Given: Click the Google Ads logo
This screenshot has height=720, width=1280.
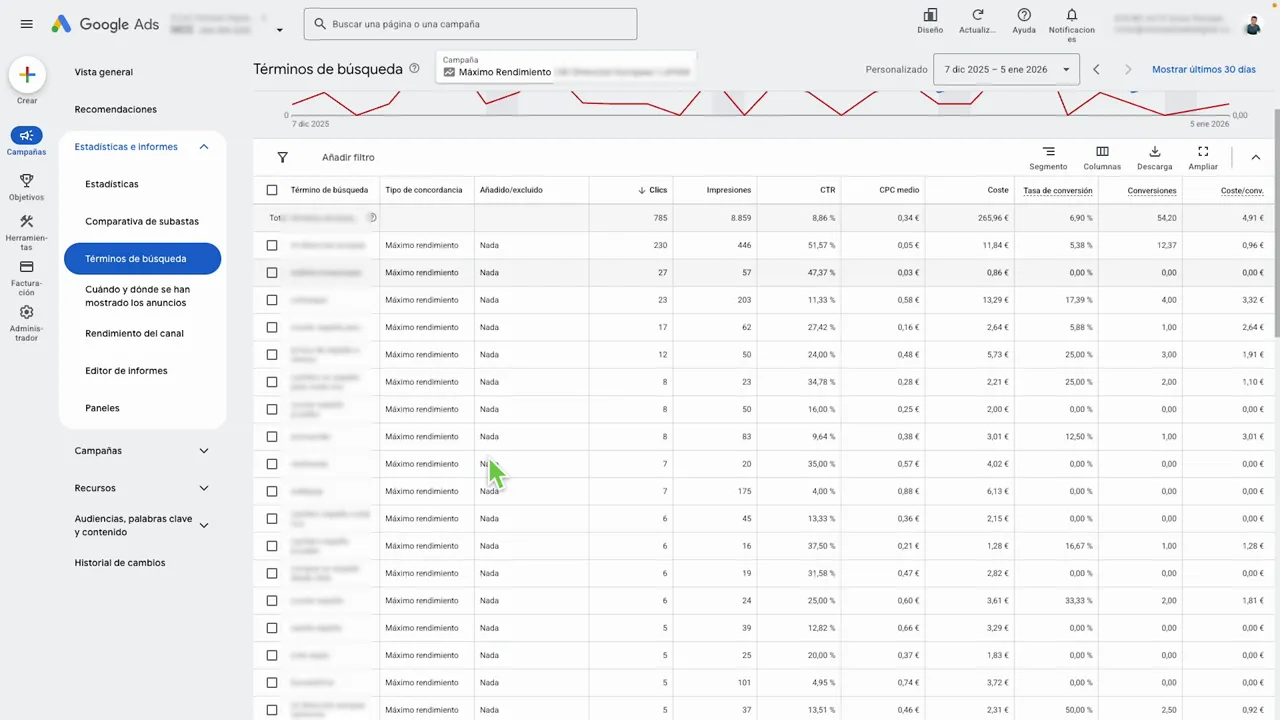Looking at the screenshot, I should pyautogui.click(x=105, y=24).
